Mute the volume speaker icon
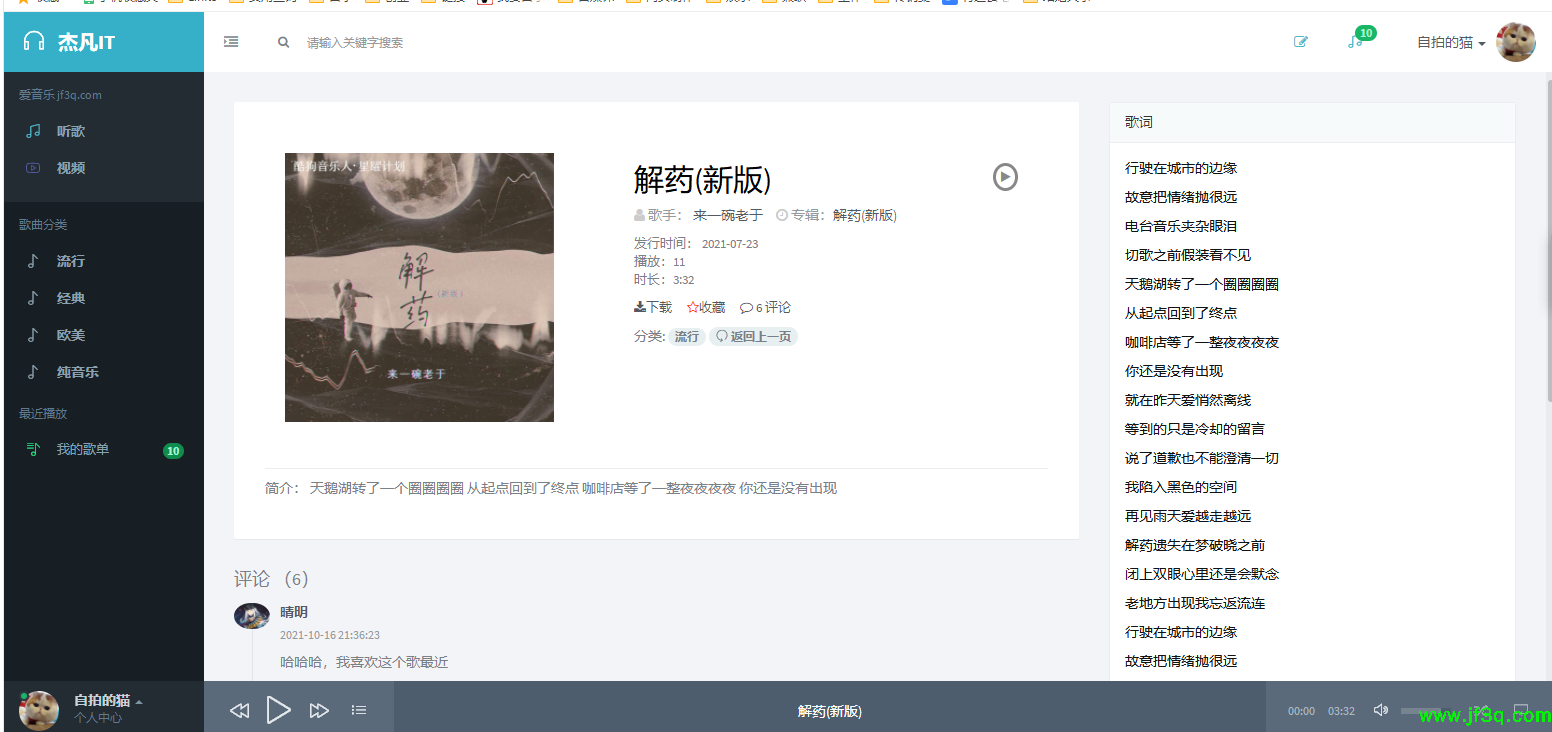Screen dimensions: 1552x732 point(1380,710)
